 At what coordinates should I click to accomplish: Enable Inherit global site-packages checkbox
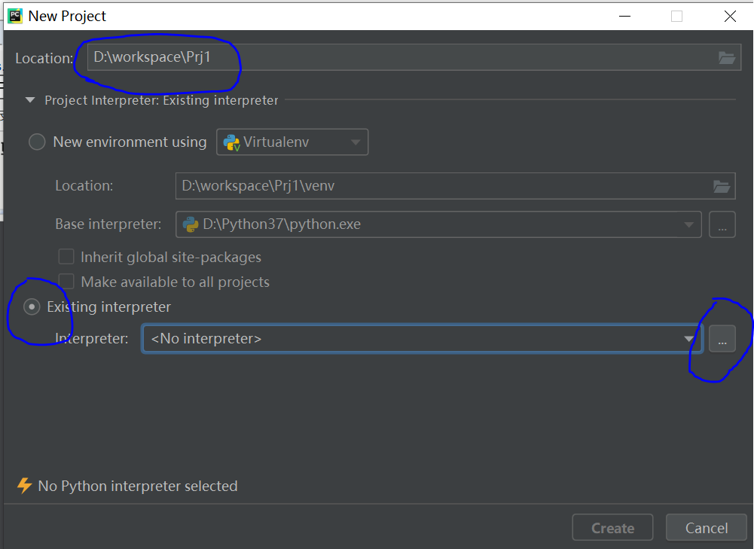[x=66, y=257]
